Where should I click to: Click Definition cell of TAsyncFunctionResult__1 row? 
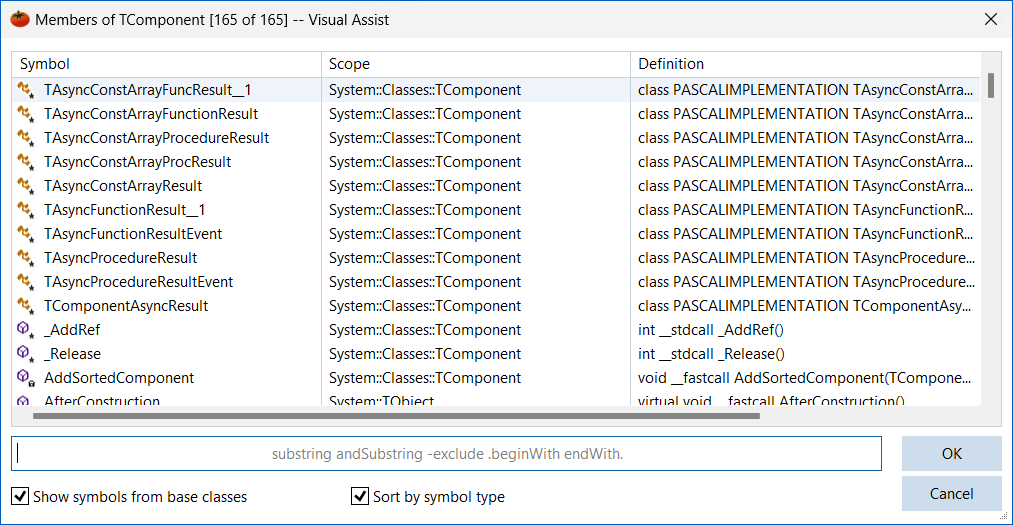point(805,209)
